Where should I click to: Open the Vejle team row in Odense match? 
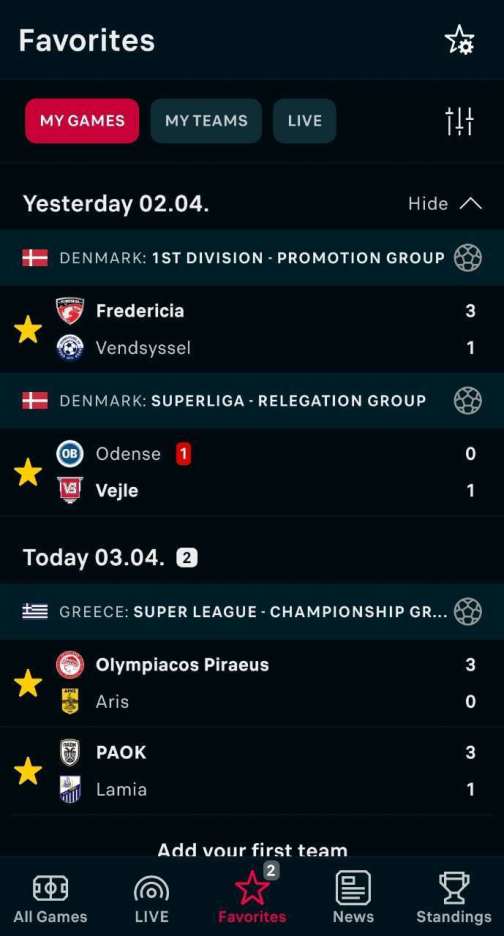pos(252,491)
